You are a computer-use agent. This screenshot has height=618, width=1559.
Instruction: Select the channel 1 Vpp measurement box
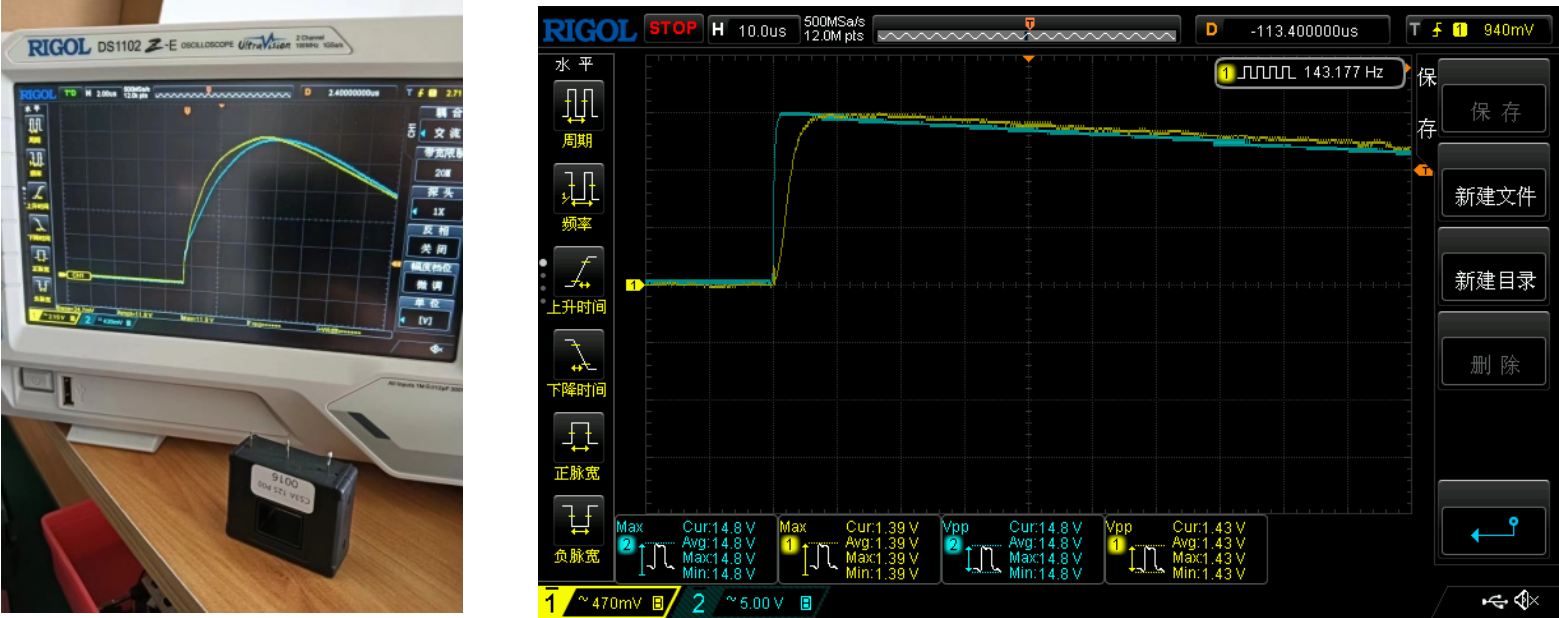click(1186, 549)
